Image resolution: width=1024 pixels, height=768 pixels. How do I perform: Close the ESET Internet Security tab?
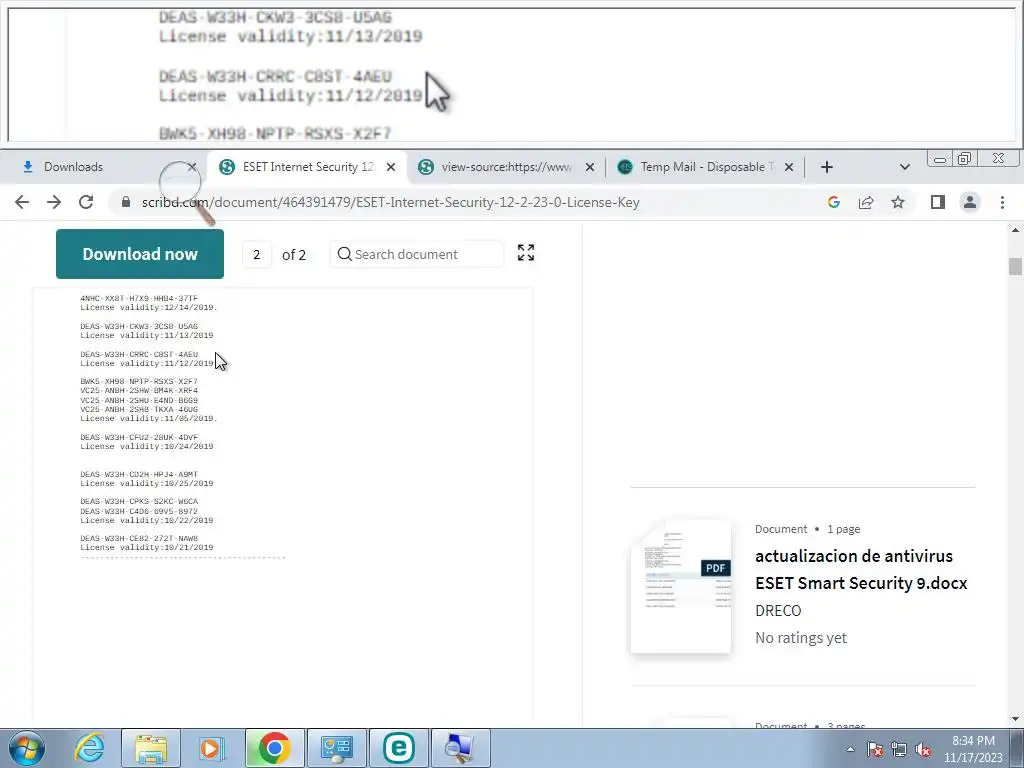[x=391, y=167]
